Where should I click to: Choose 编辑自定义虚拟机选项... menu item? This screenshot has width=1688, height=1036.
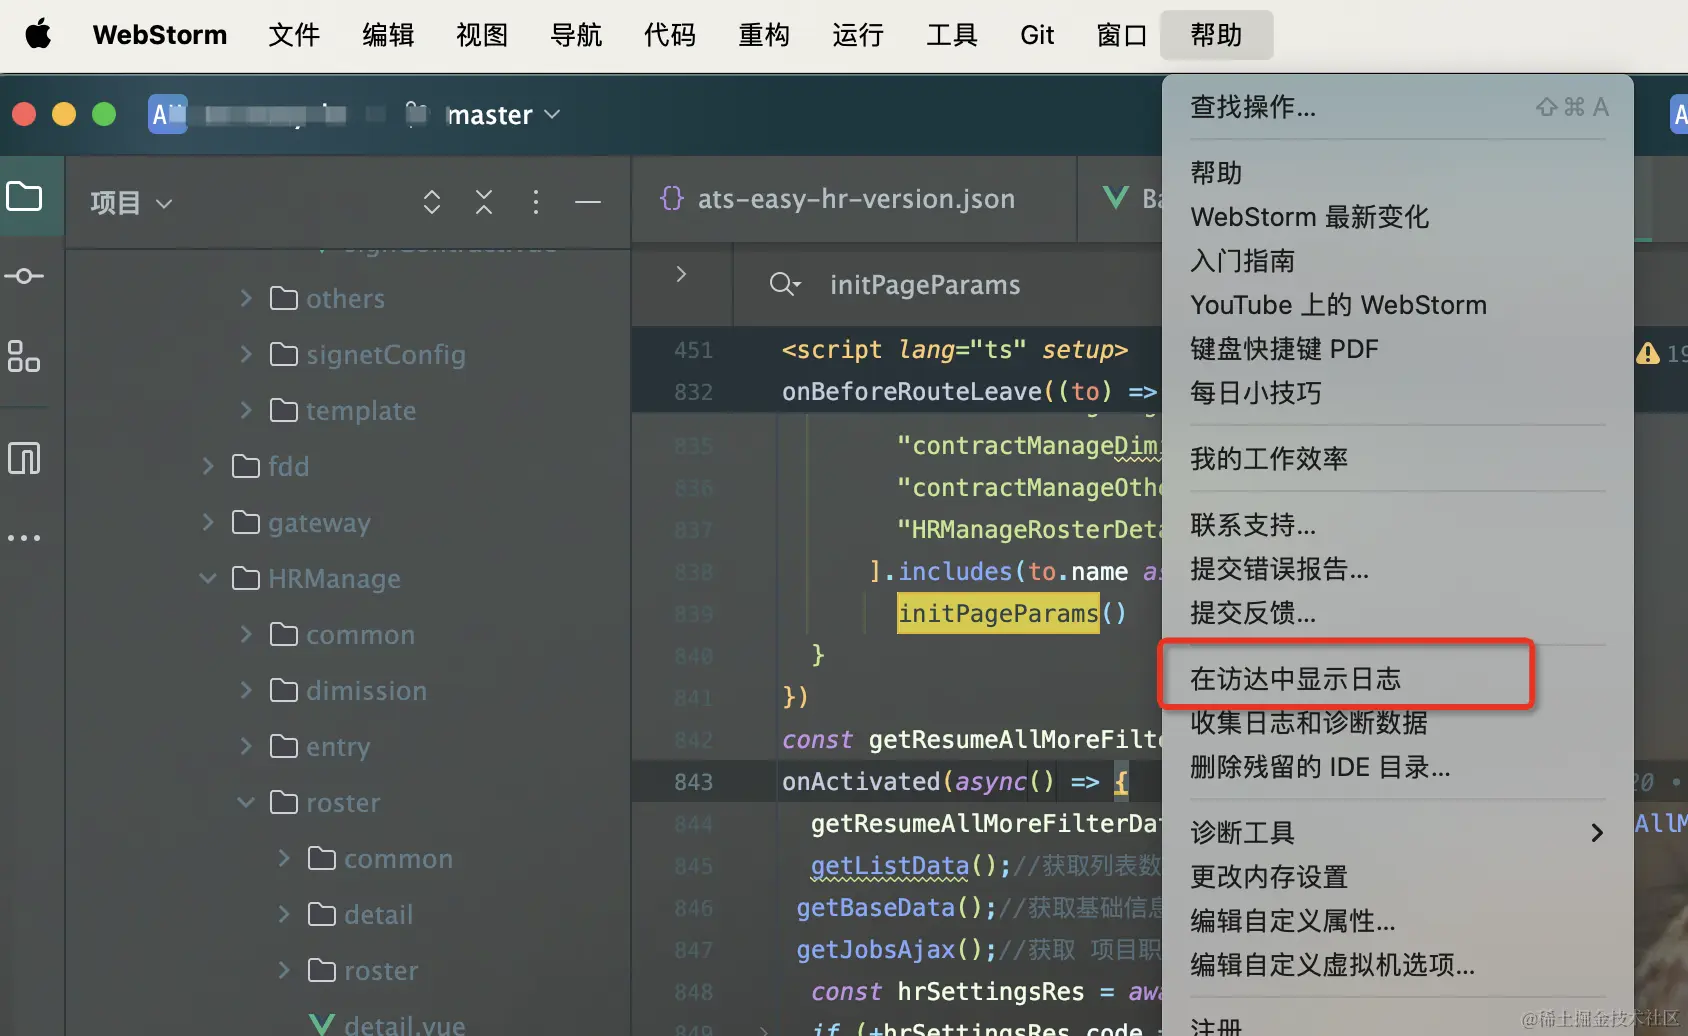(1398, 965)
